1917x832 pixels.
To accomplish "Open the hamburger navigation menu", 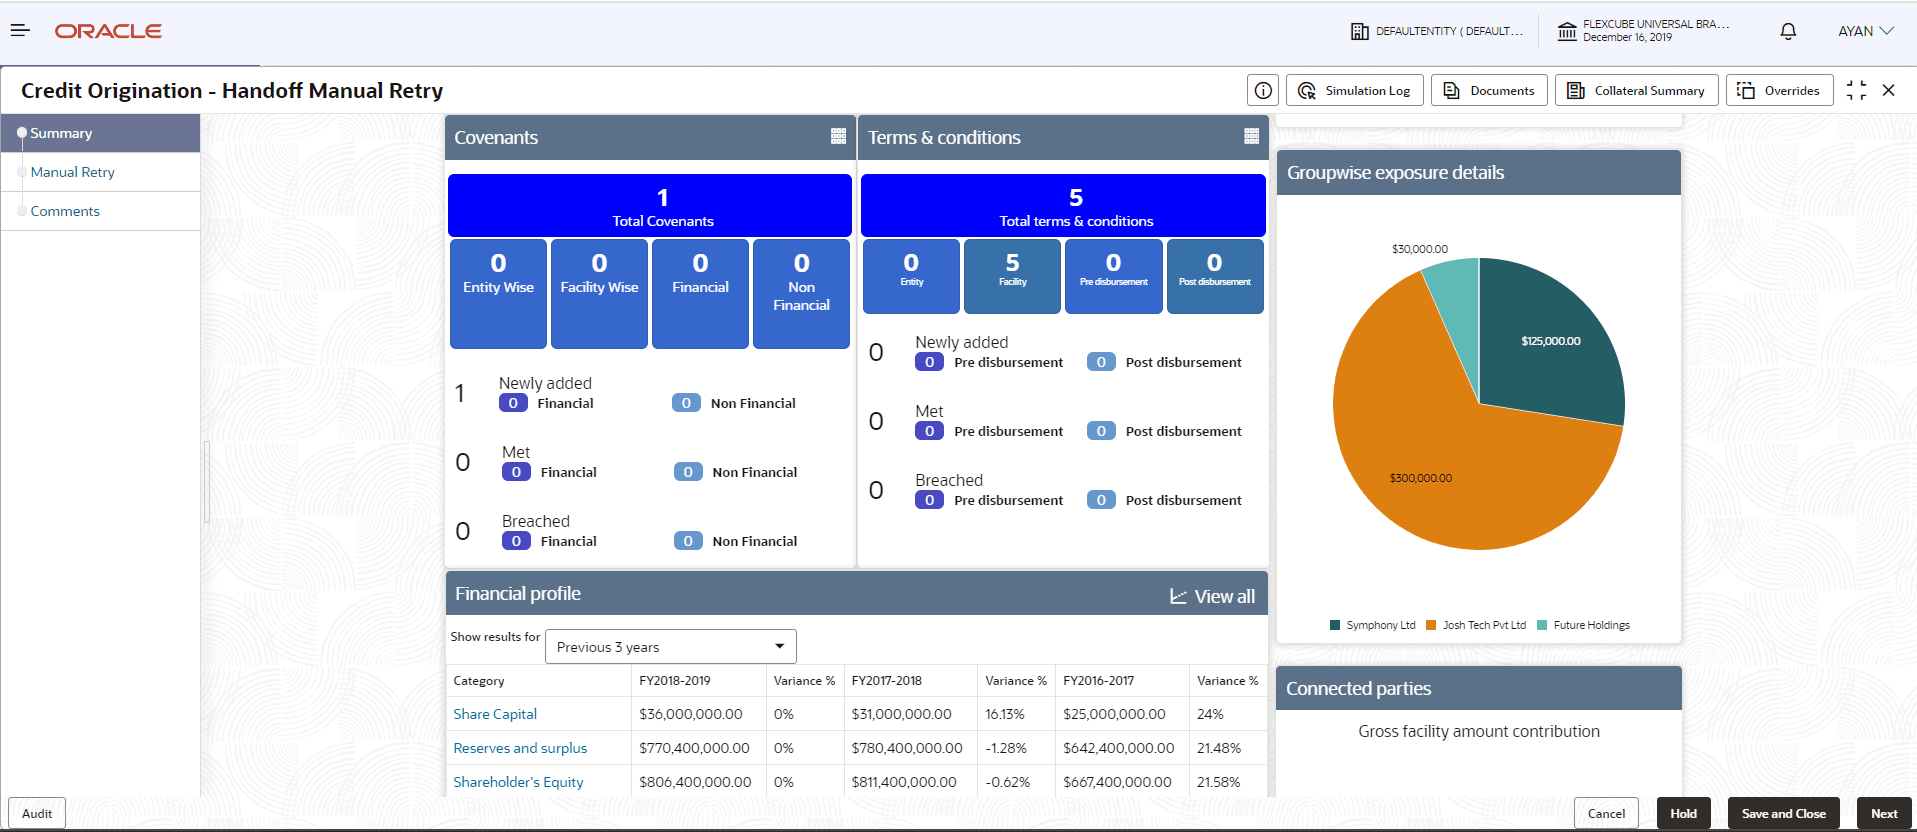I will (x=20, y=31).
